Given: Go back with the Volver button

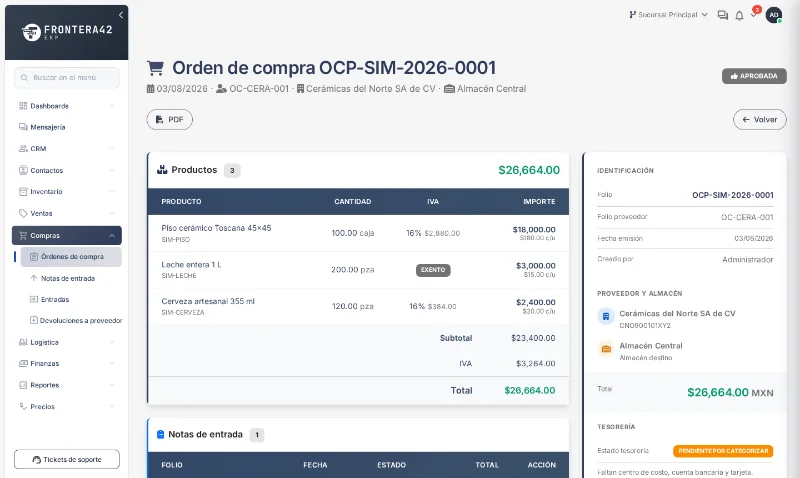Looking at the screenshot, I should 760,119.
